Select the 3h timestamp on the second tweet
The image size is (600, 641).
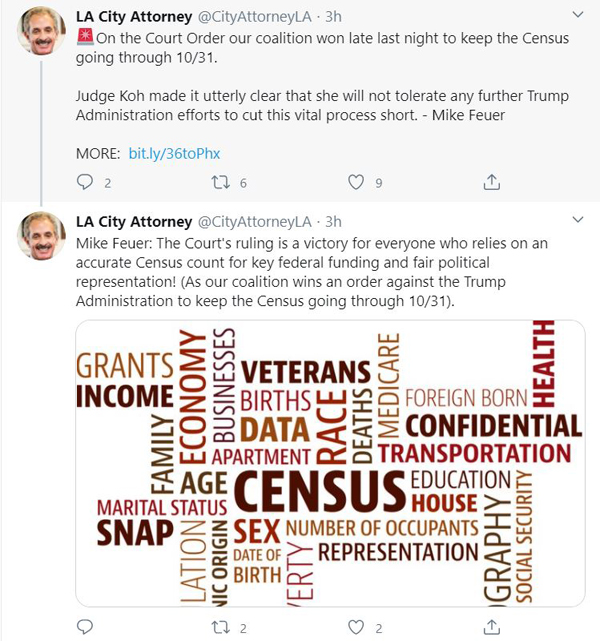(x=334, y=222)
